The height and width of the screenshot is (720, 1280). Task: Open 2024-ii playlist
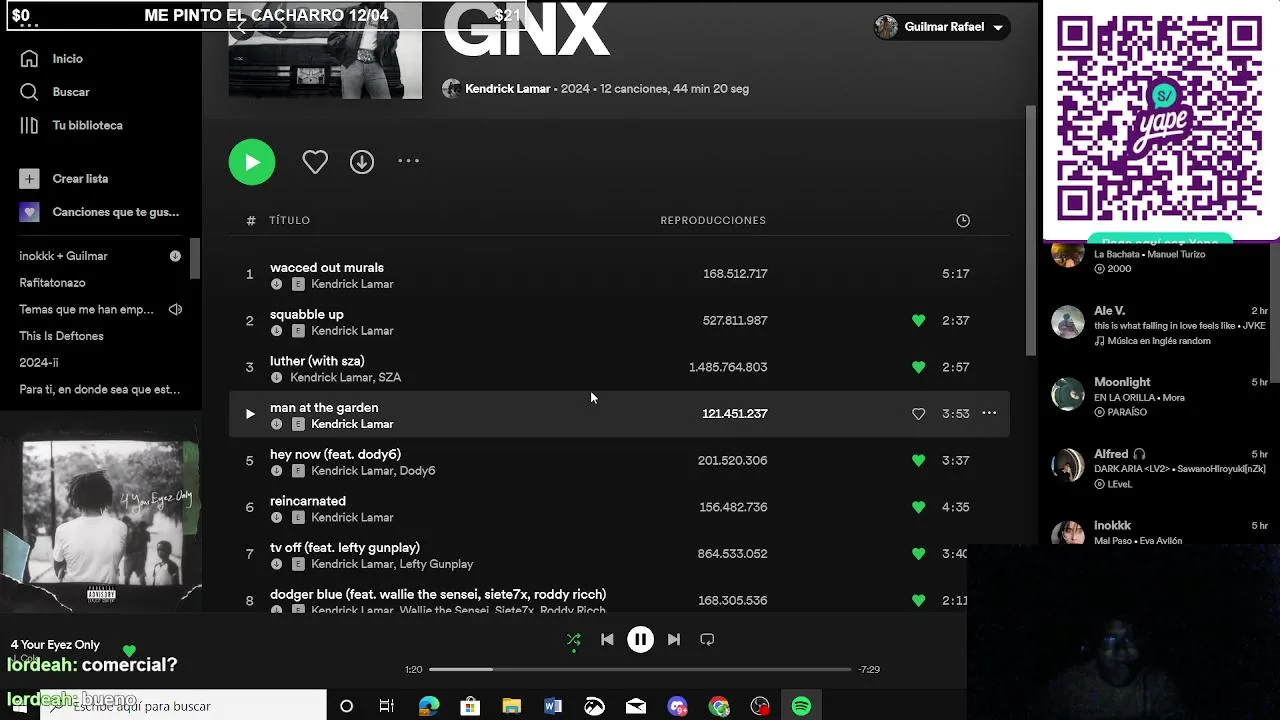point(39,363)
